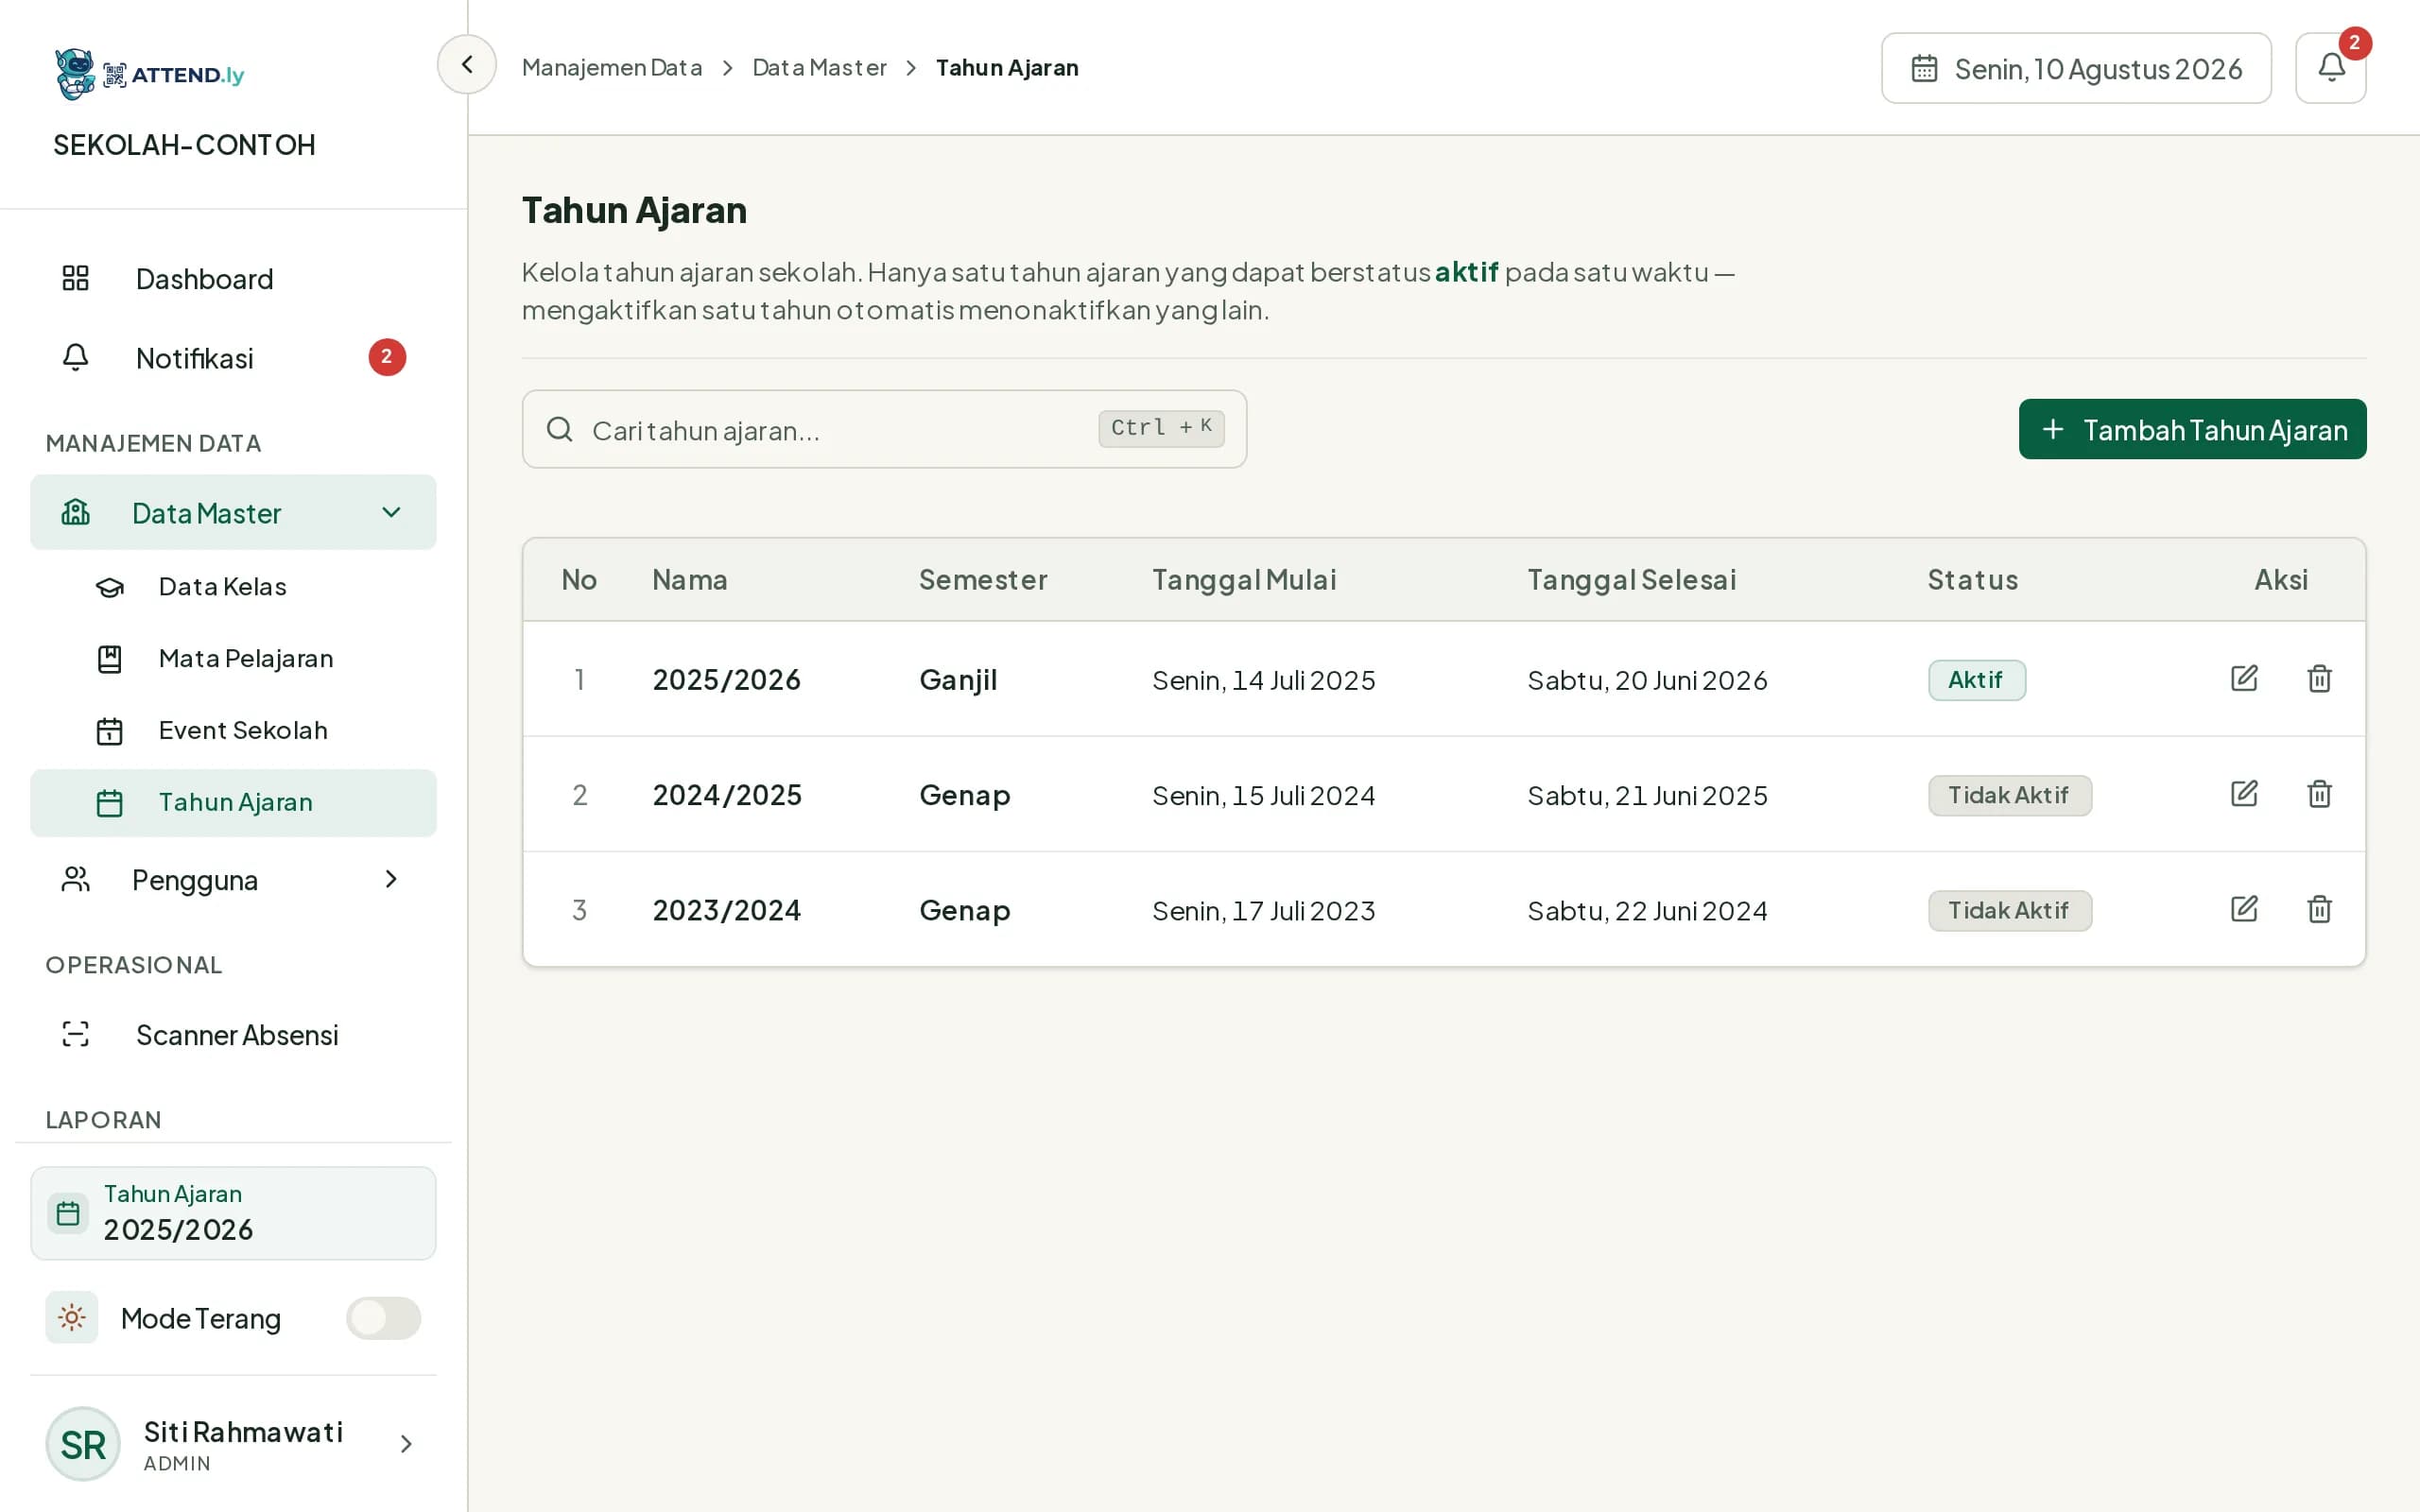
Task: Open the notification bell in the header
Action: pos(2330,68)
